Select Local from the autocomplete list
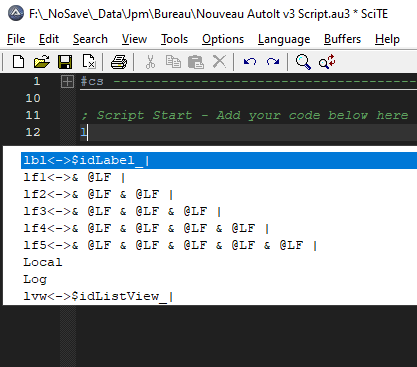This screenshot has height=367, width=417. [x=219, y=262]
